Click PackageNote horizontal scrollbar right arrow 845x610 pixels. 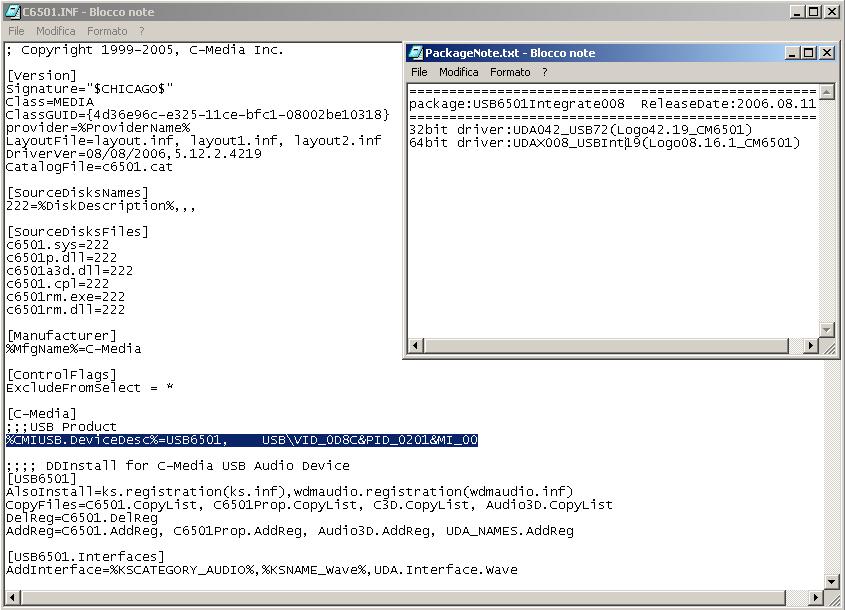[811, 345]
